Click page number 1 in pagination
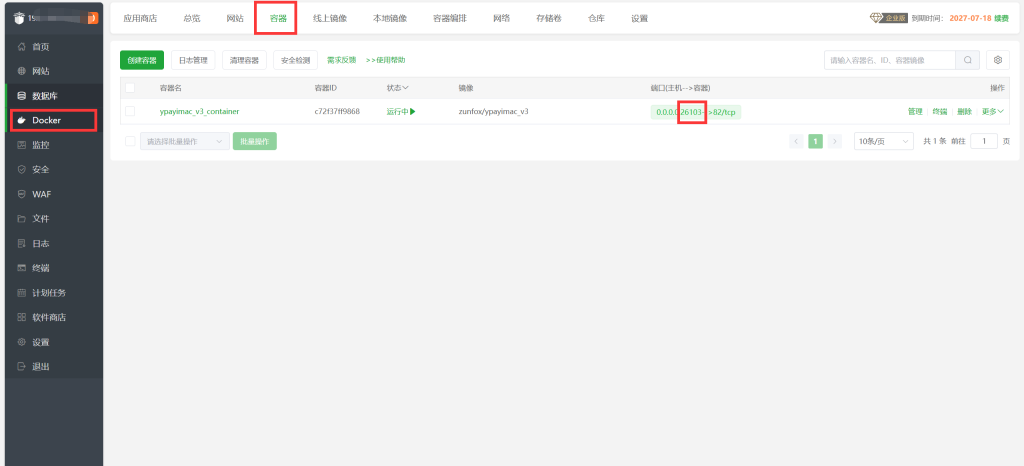Viewport: 1024px width, 466px height. click(816, 142)
